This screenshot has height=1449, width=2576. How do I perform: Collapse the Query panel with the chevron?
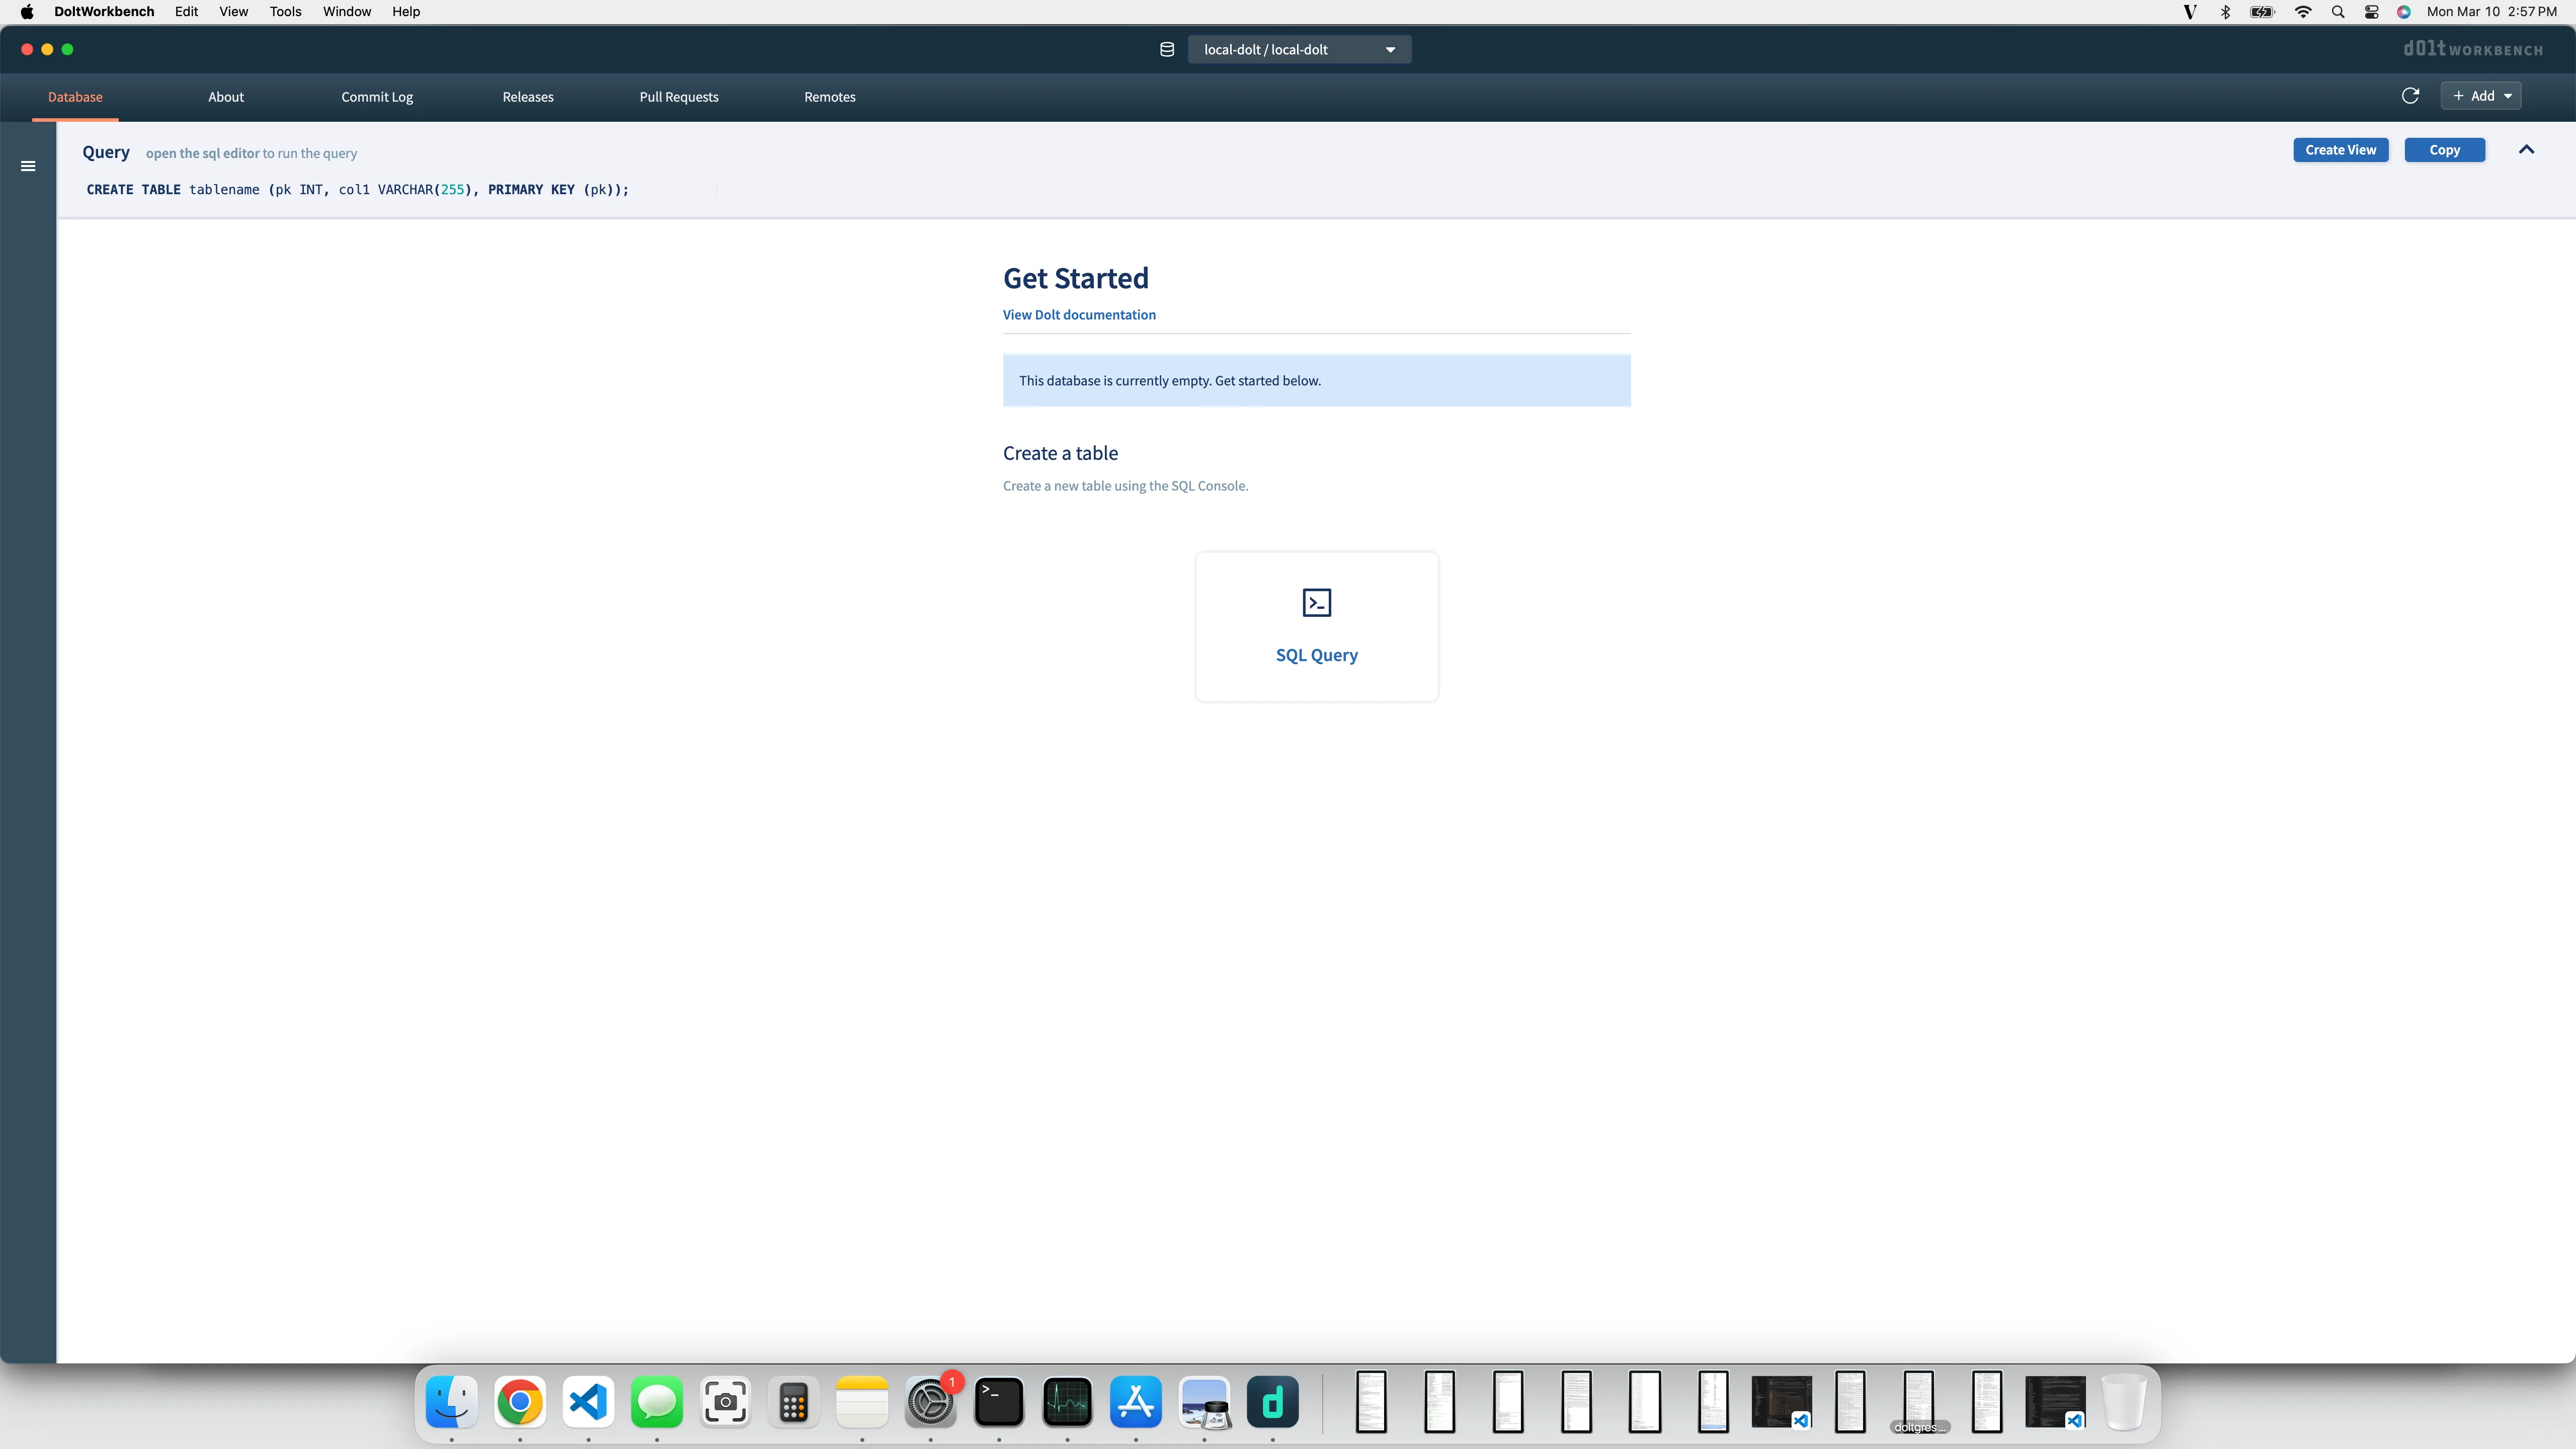coord(2526,149)
